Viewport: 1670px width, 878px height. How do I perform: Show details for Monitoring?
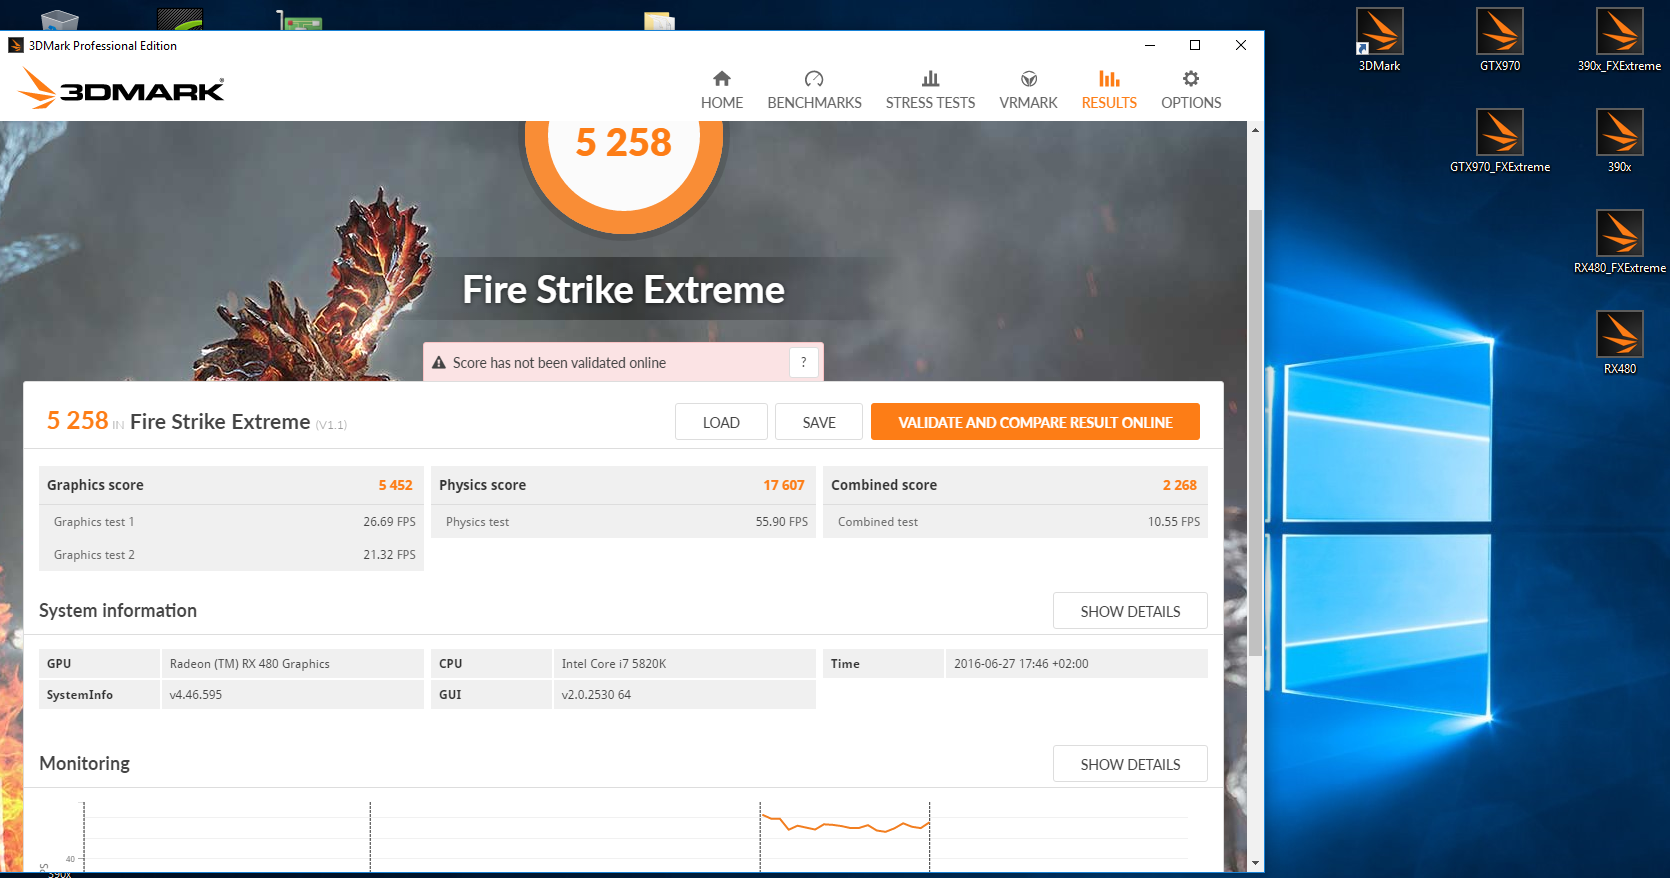coord(1130,764)
